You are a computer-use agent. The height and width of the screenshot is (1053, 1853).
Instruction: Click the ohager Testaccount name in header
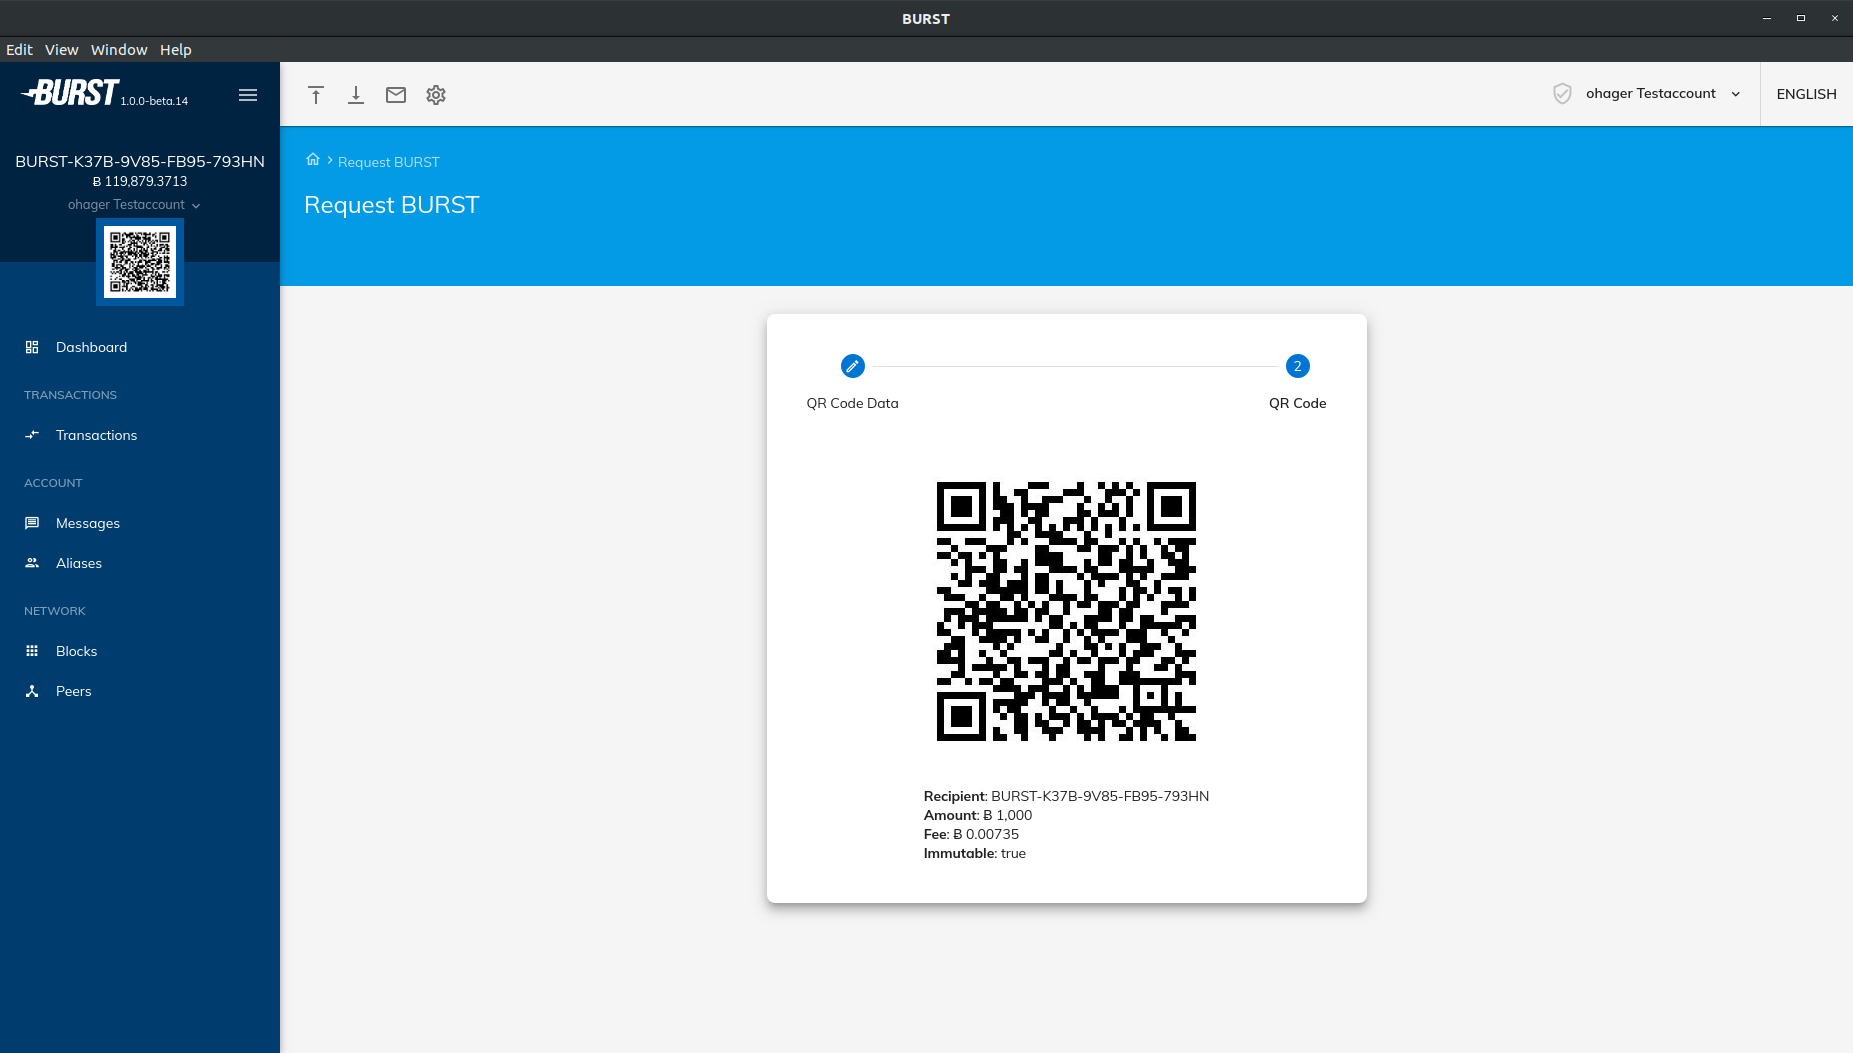point(1650,93)
